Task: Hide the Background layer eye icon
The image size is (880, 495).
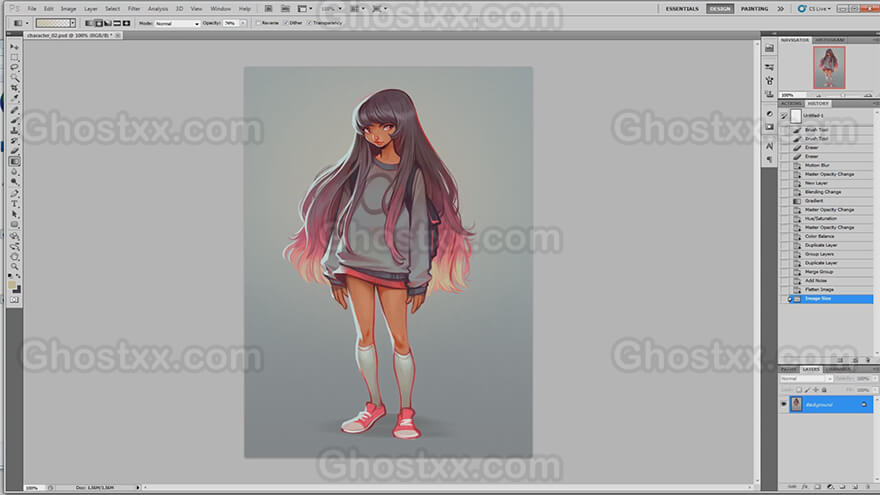Action: tap(783, 404)
